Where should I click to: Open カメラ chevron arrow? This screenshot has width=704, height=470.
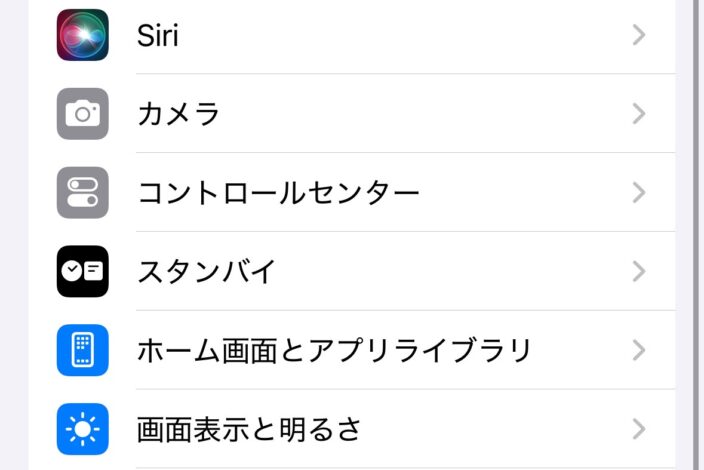(x=639, y=114)
